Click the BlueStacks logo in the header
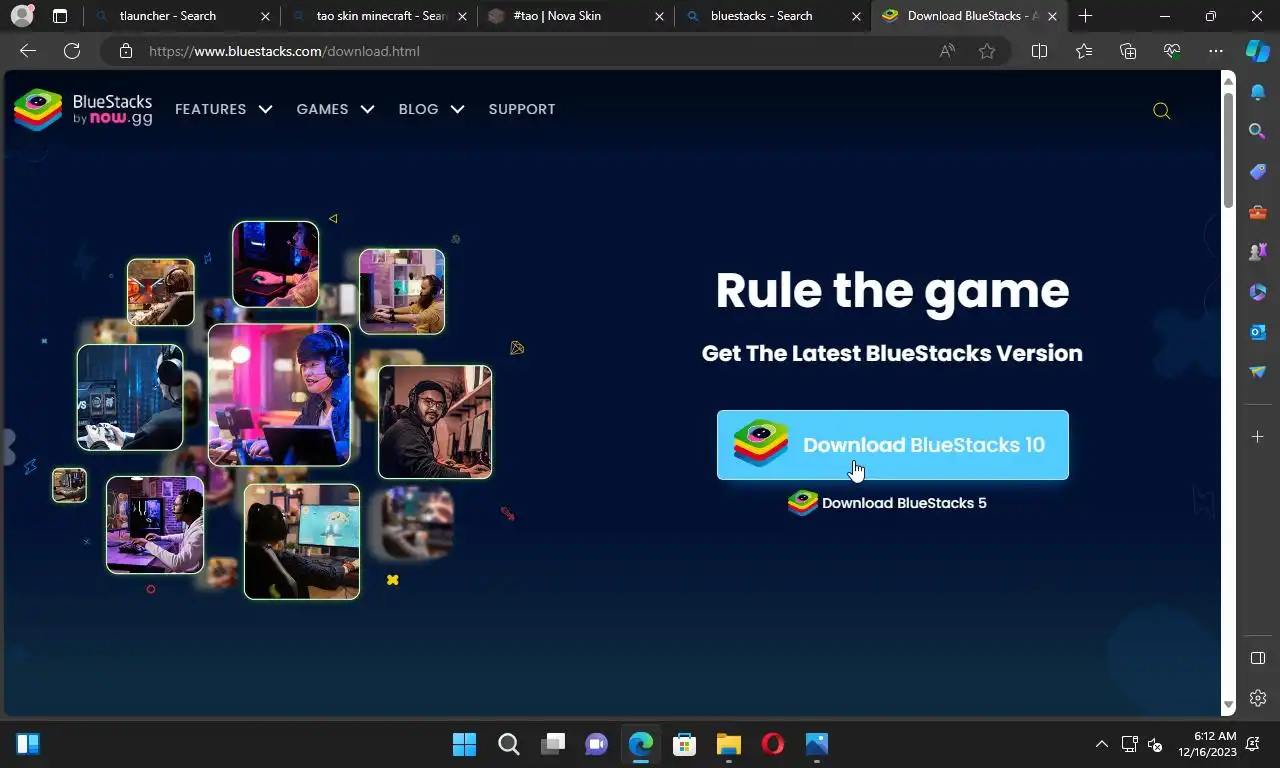The image size is (1280, 768). point(83,109)
